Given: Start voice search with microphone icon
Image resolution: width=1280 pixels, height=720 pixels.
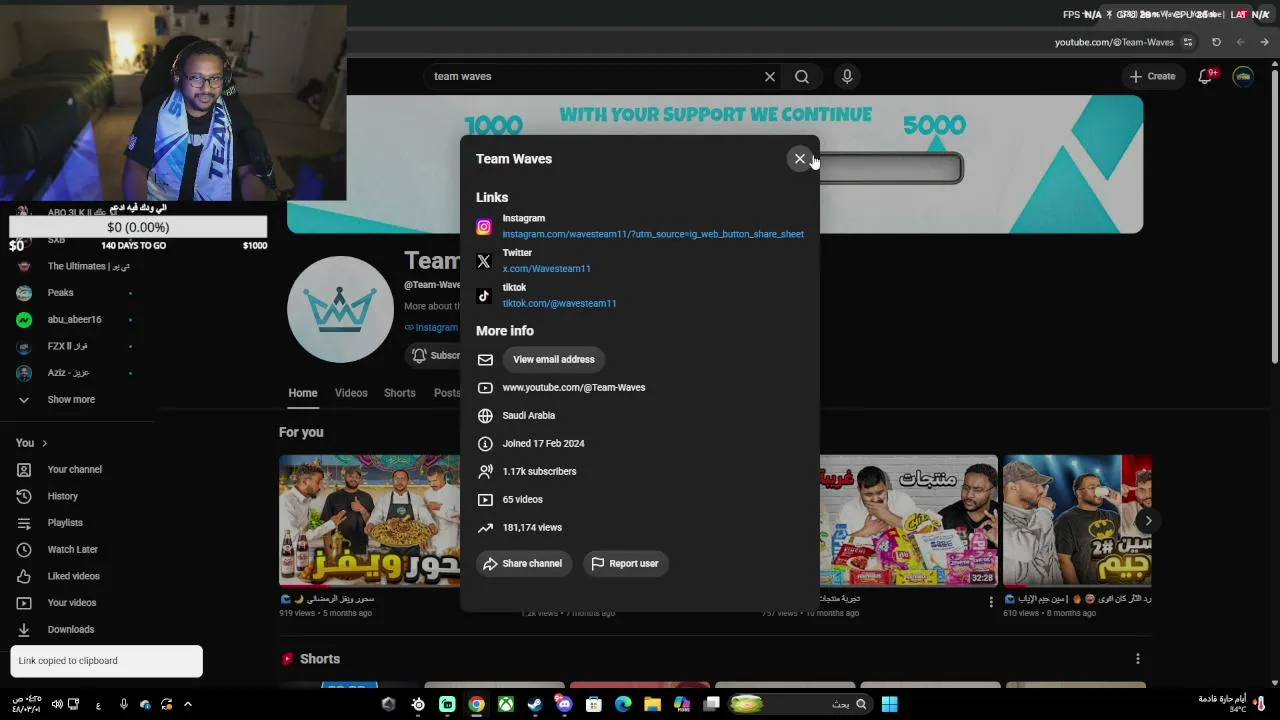Looking at the screenshot, I should pyautogui.click(x=847, y=76).
